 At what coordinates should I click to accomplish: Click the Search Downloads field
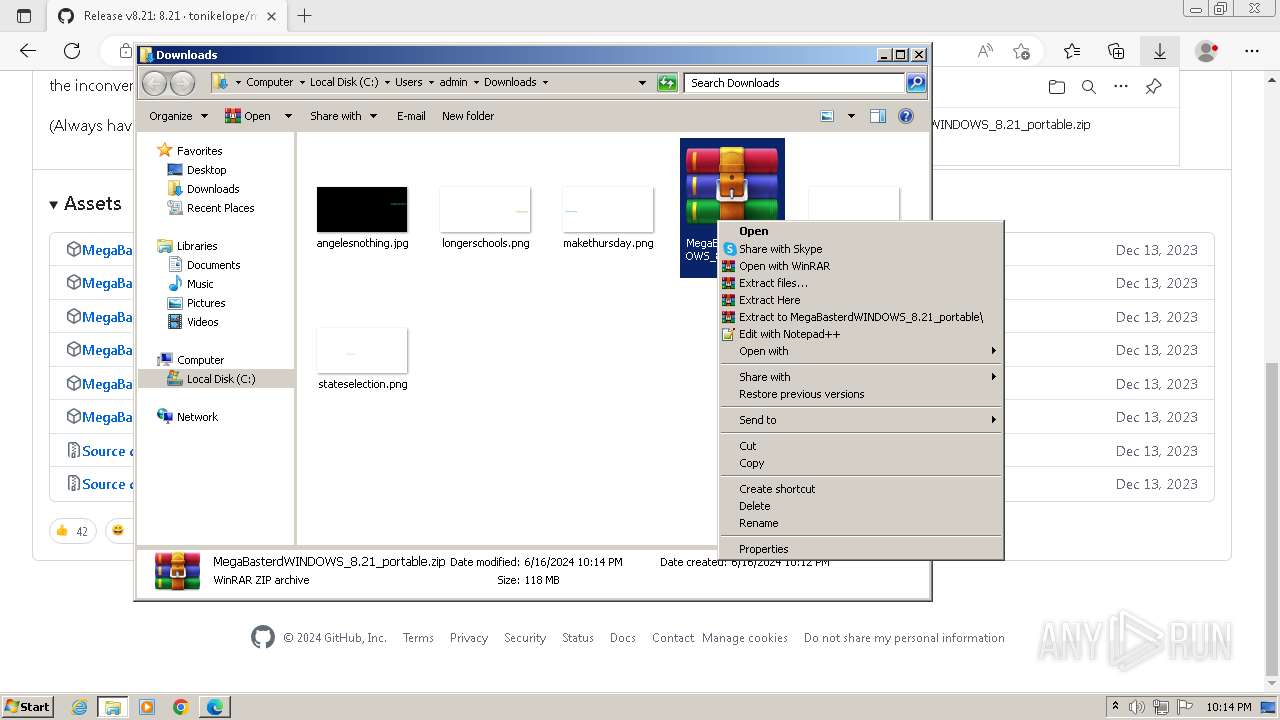click(x=795, y=83)
